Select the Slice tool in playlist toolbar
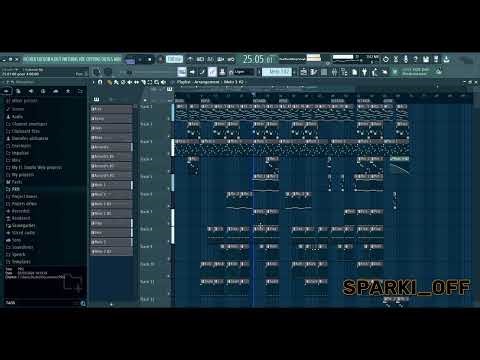480x360 pixels. [x=143, y=82]
